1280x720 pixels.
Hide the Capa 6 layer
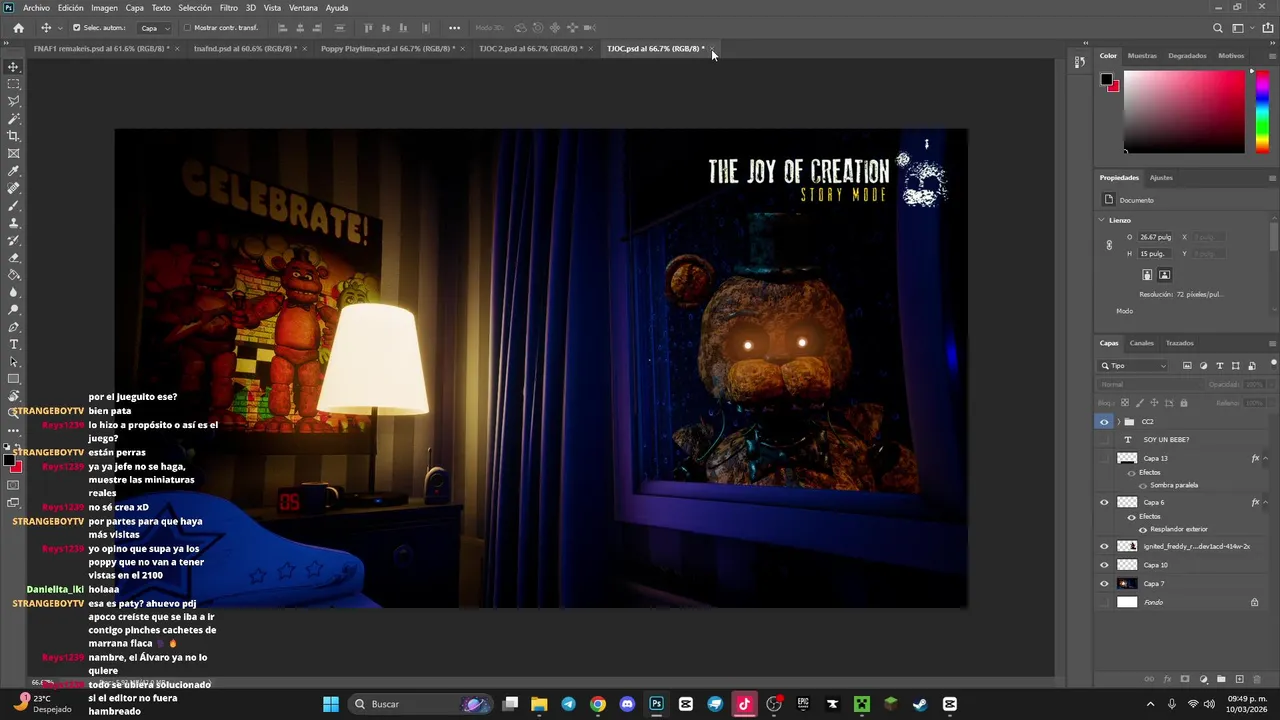(1104, 502)
